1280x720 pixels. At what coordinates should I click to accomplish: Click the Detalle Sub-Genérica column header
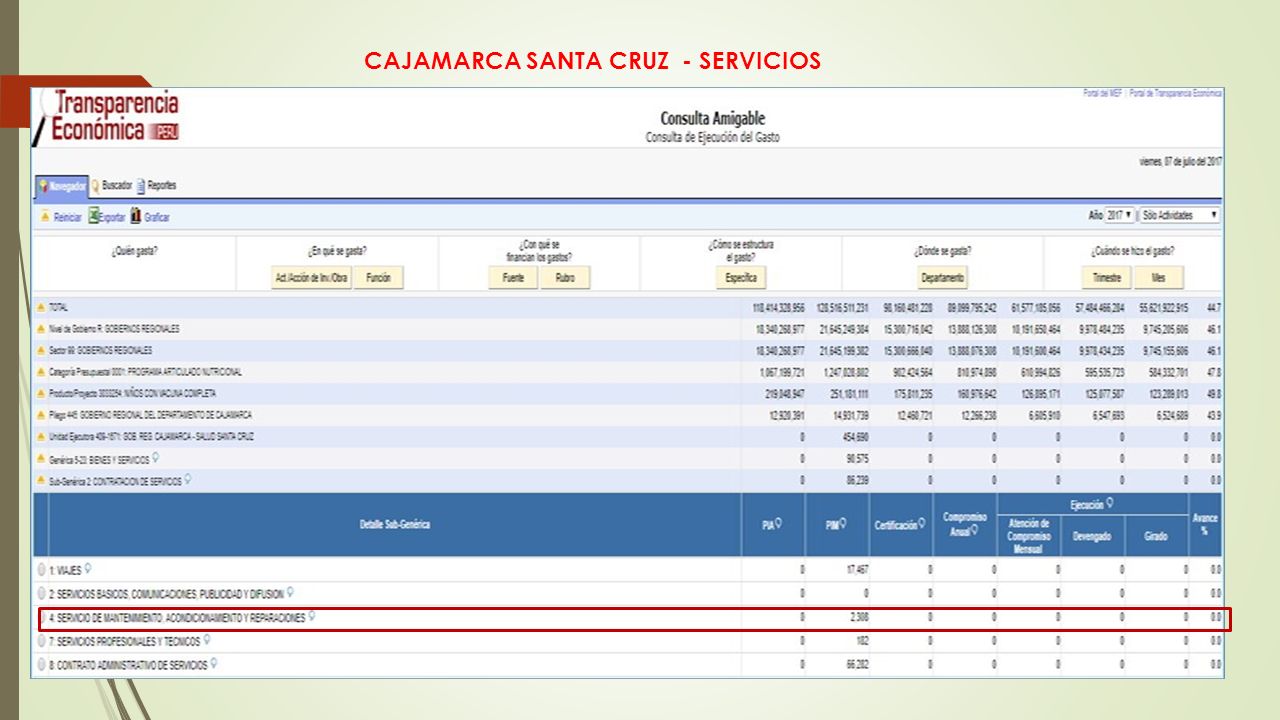click(x=395, y=524)
